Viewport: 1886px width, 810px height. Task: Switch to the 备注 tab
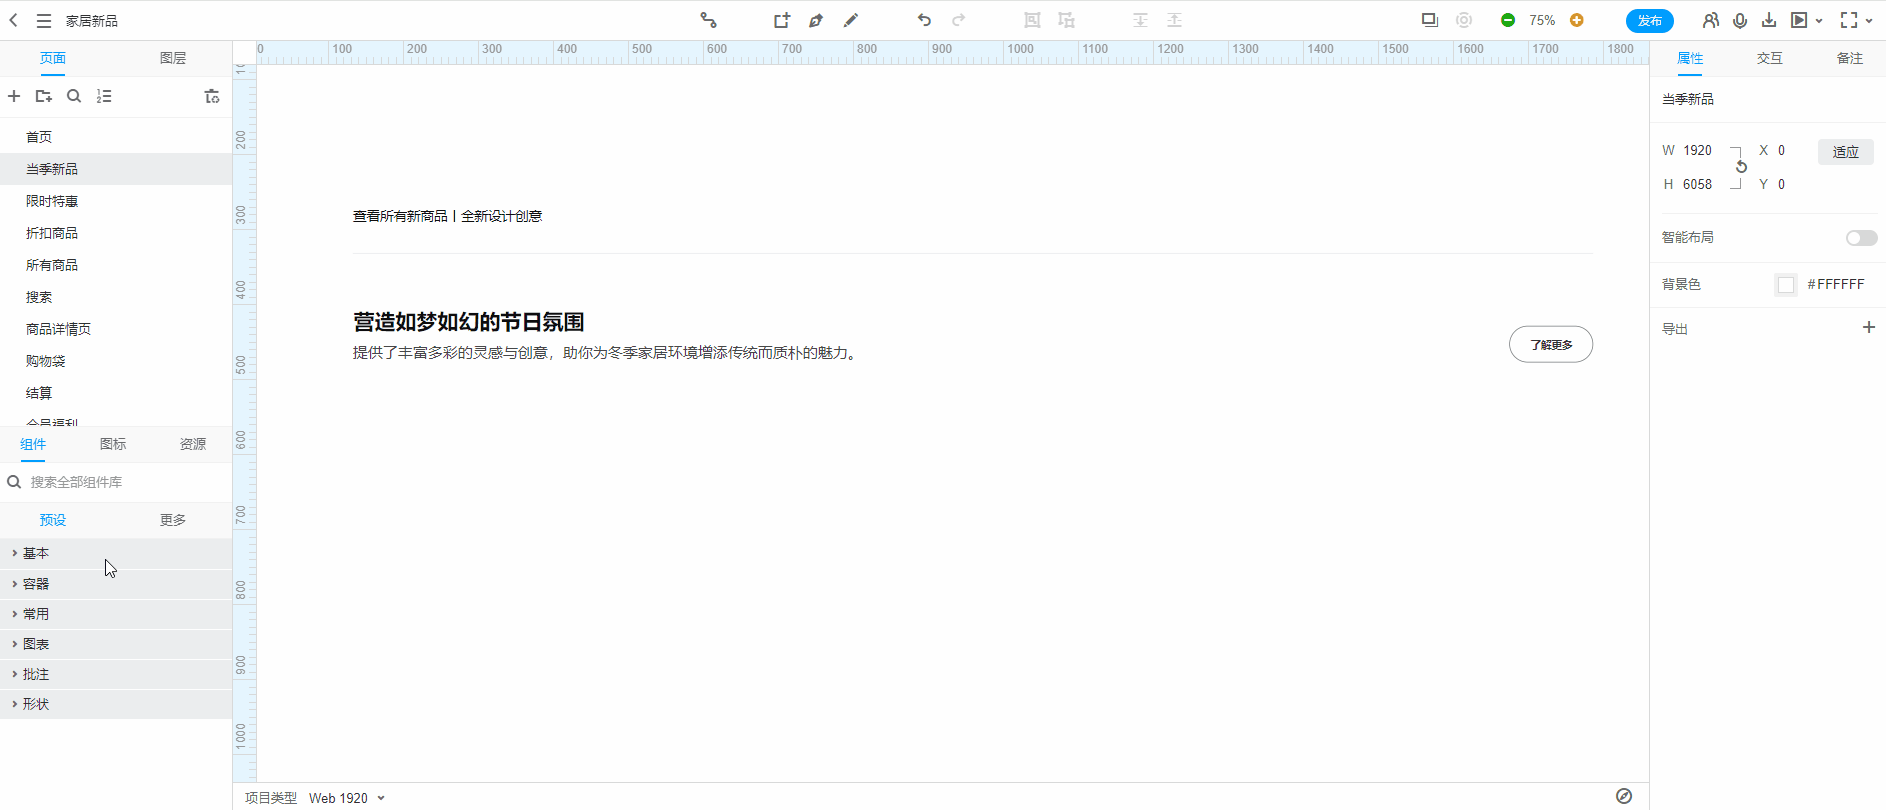click(1850, 58)
